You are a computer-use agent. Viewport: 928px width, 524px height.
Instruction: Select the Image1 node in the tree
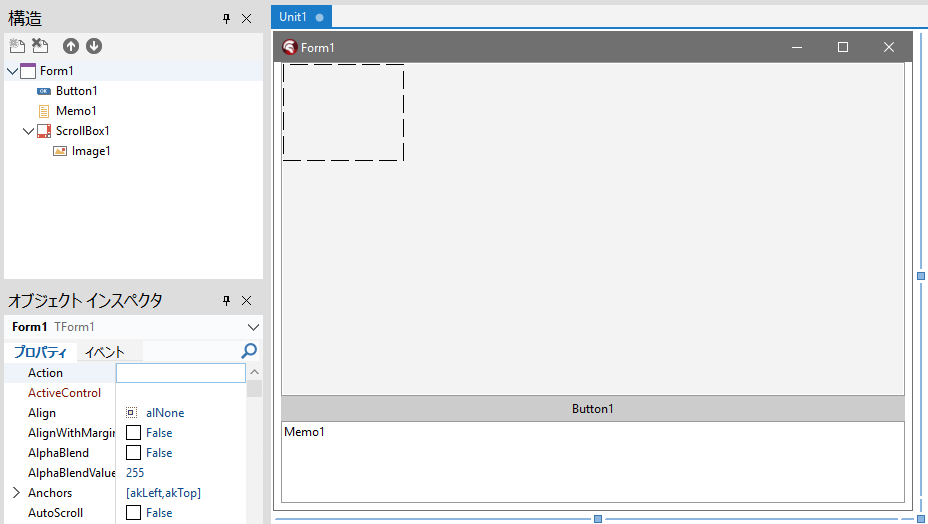[x=90, y=151]
